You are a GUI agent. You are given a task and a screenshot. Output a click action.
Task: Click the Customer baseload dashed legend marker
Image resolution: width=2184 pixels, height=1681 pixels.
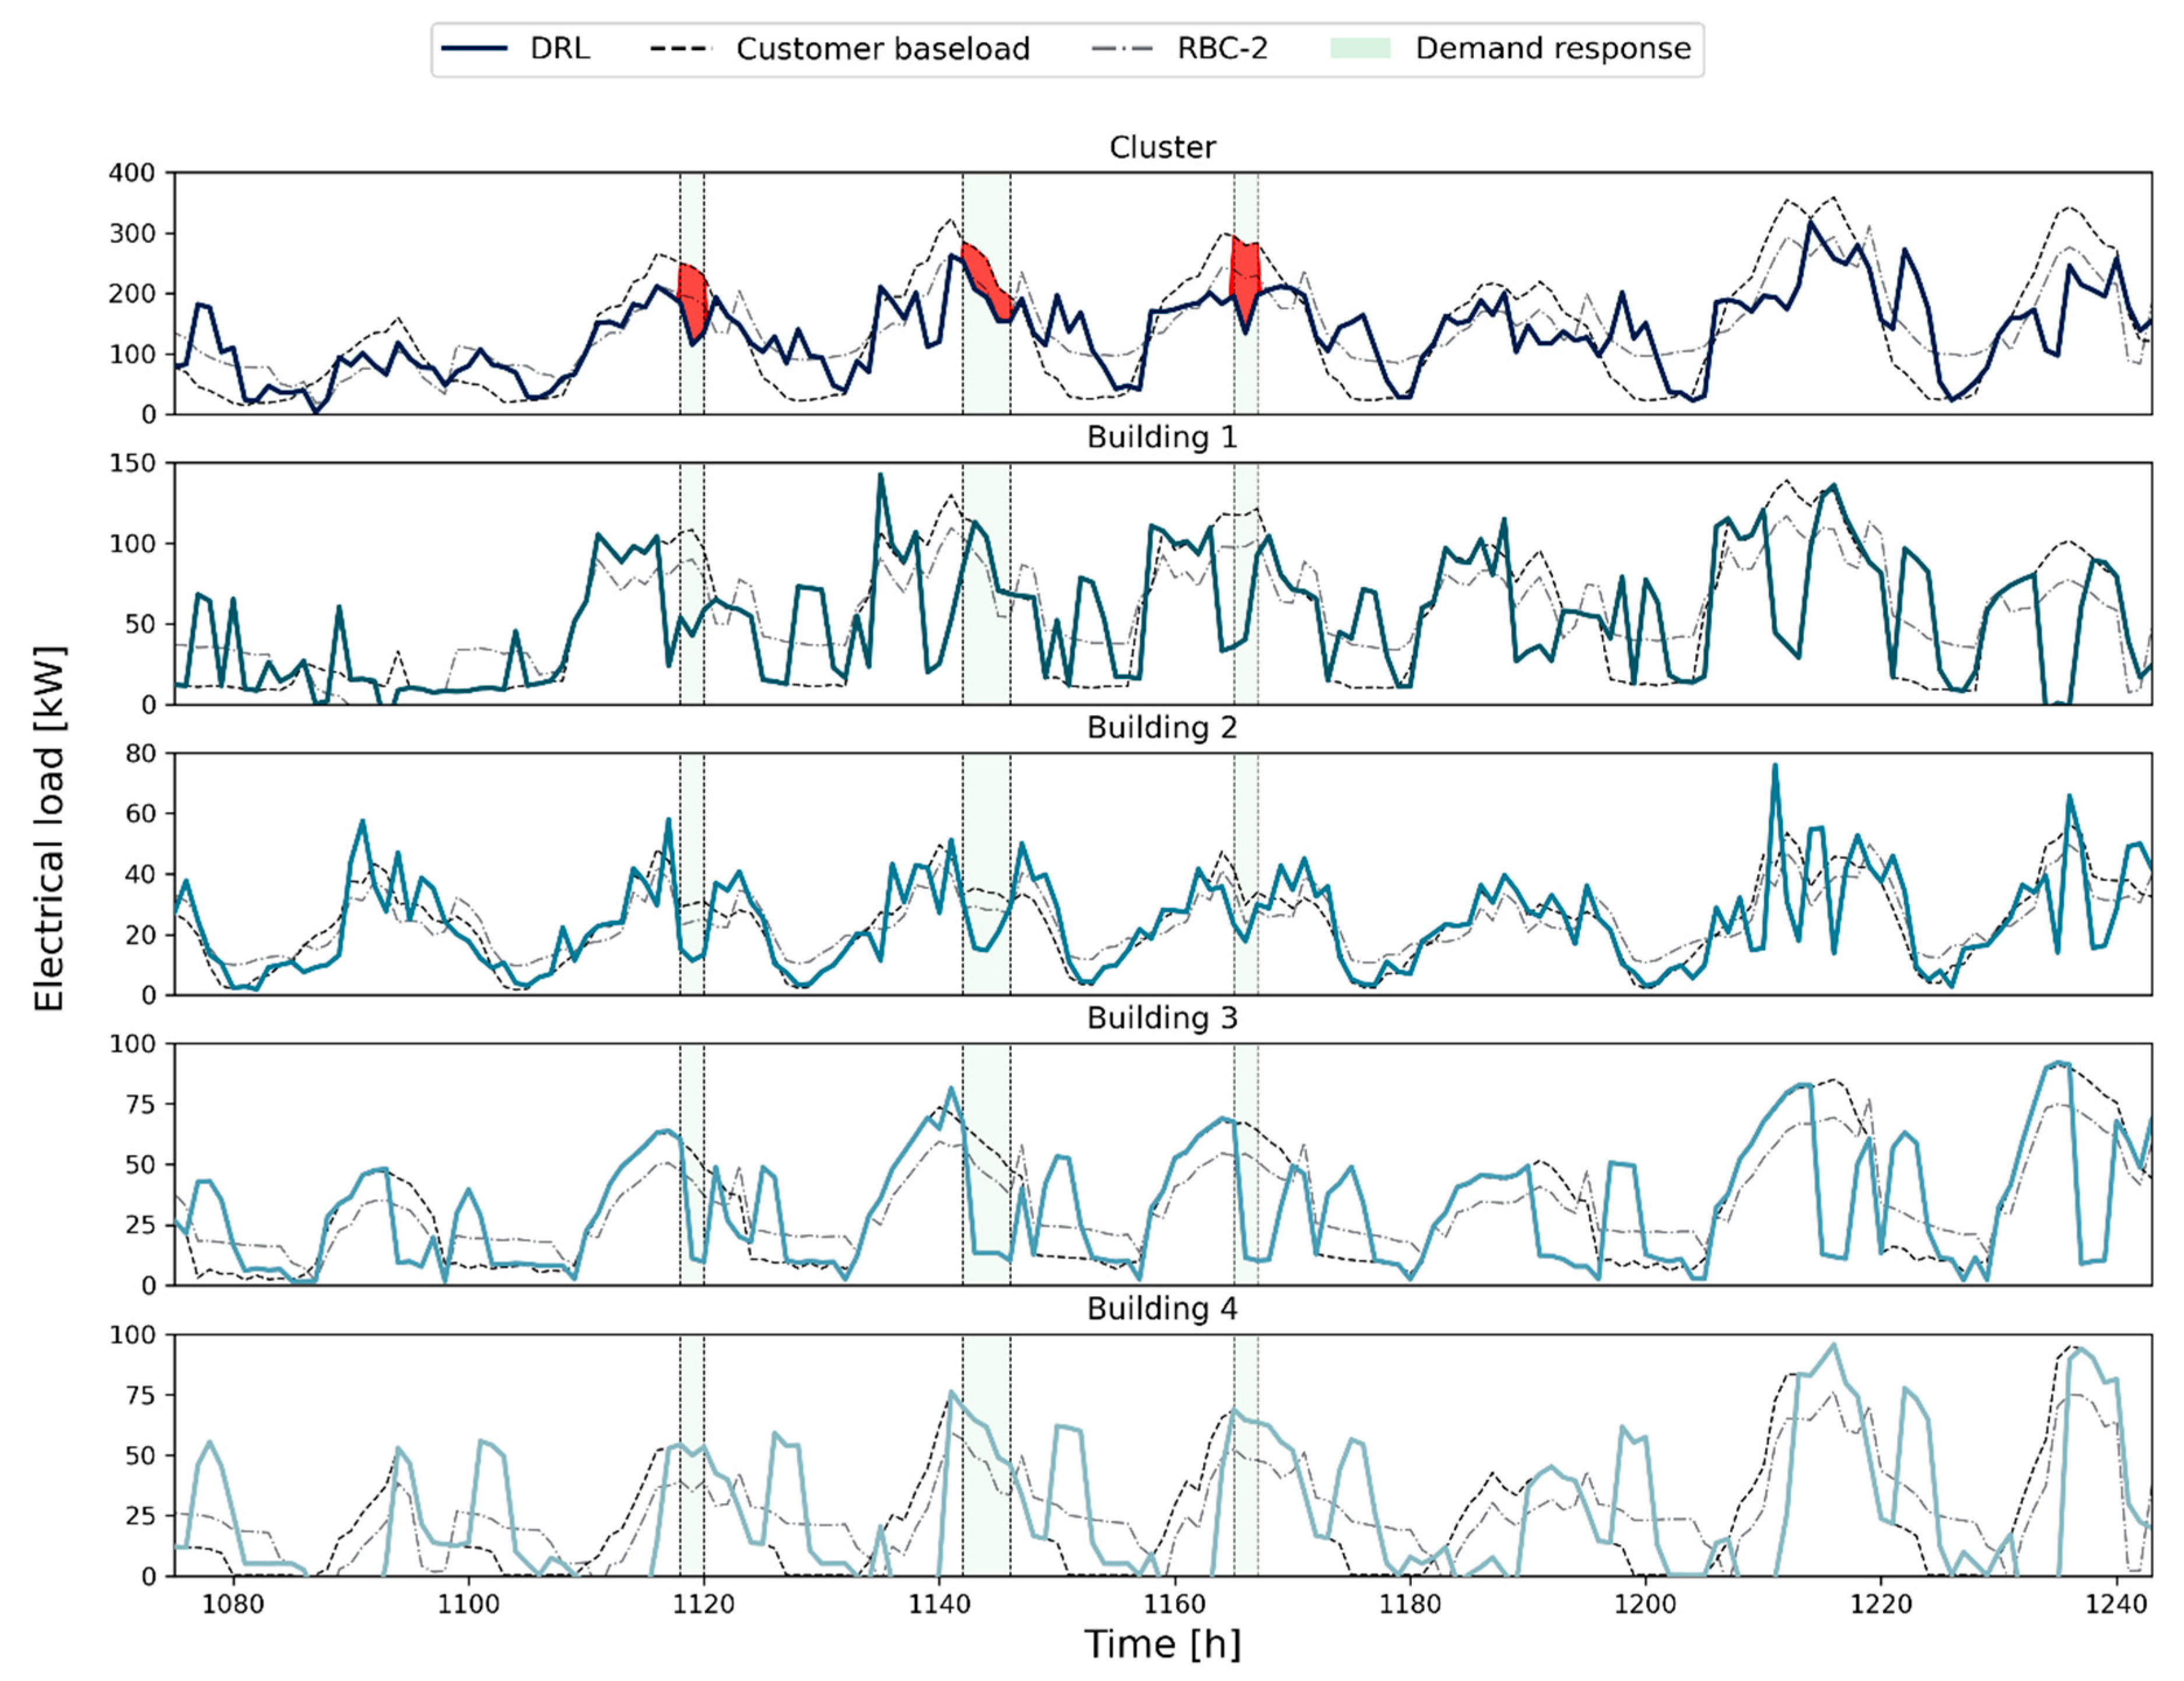click(680, 49)
